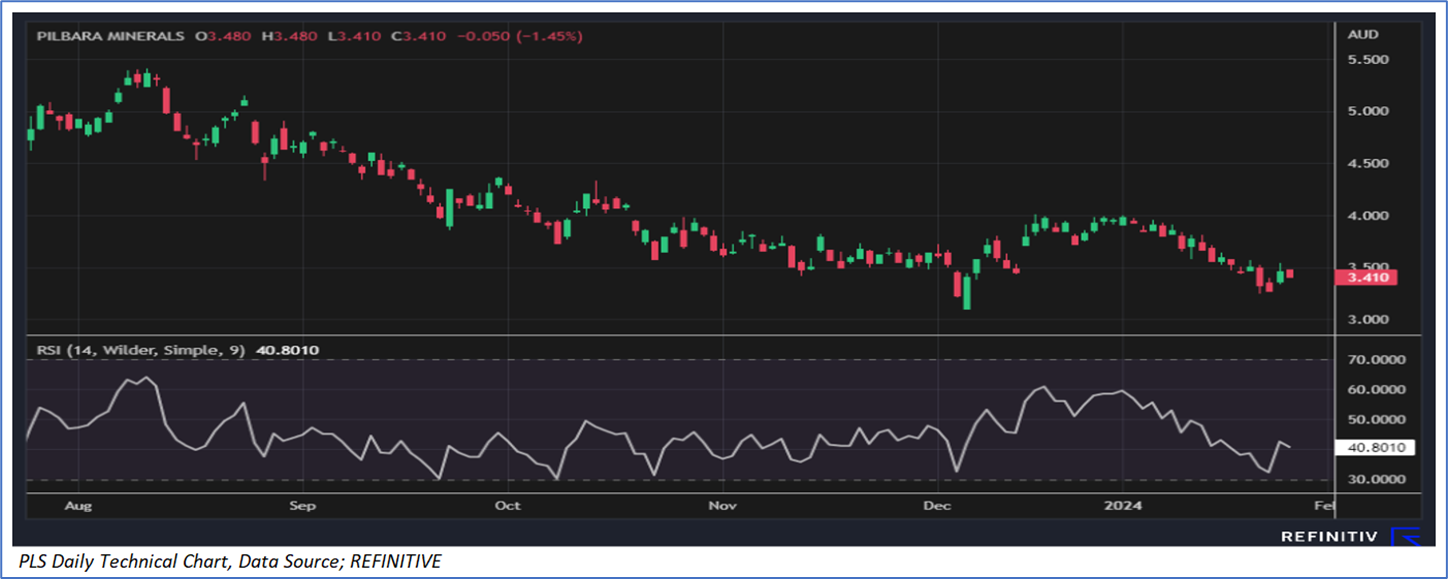Click the white 40.8010 RSI value tag
Image resolution: width=1448 pixels, height=579 pixels.
pyautogui.click(x=1375, y=448)
